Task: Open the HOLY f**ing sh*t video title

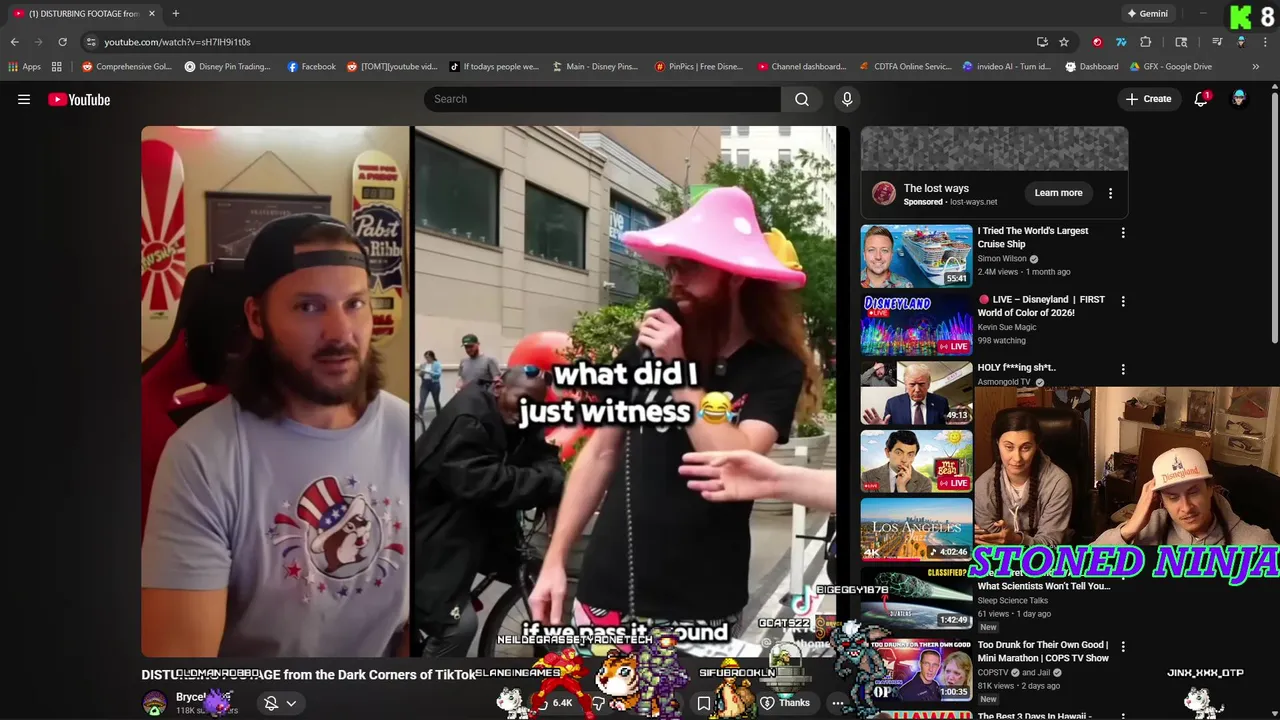Action: click(1016, 367)
